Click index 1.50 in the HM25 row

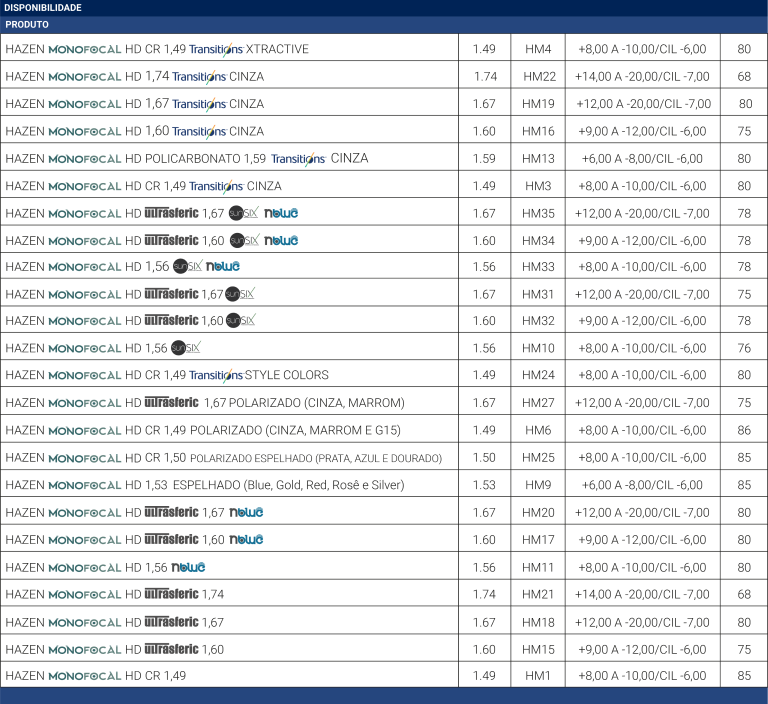tap(484, 458)
